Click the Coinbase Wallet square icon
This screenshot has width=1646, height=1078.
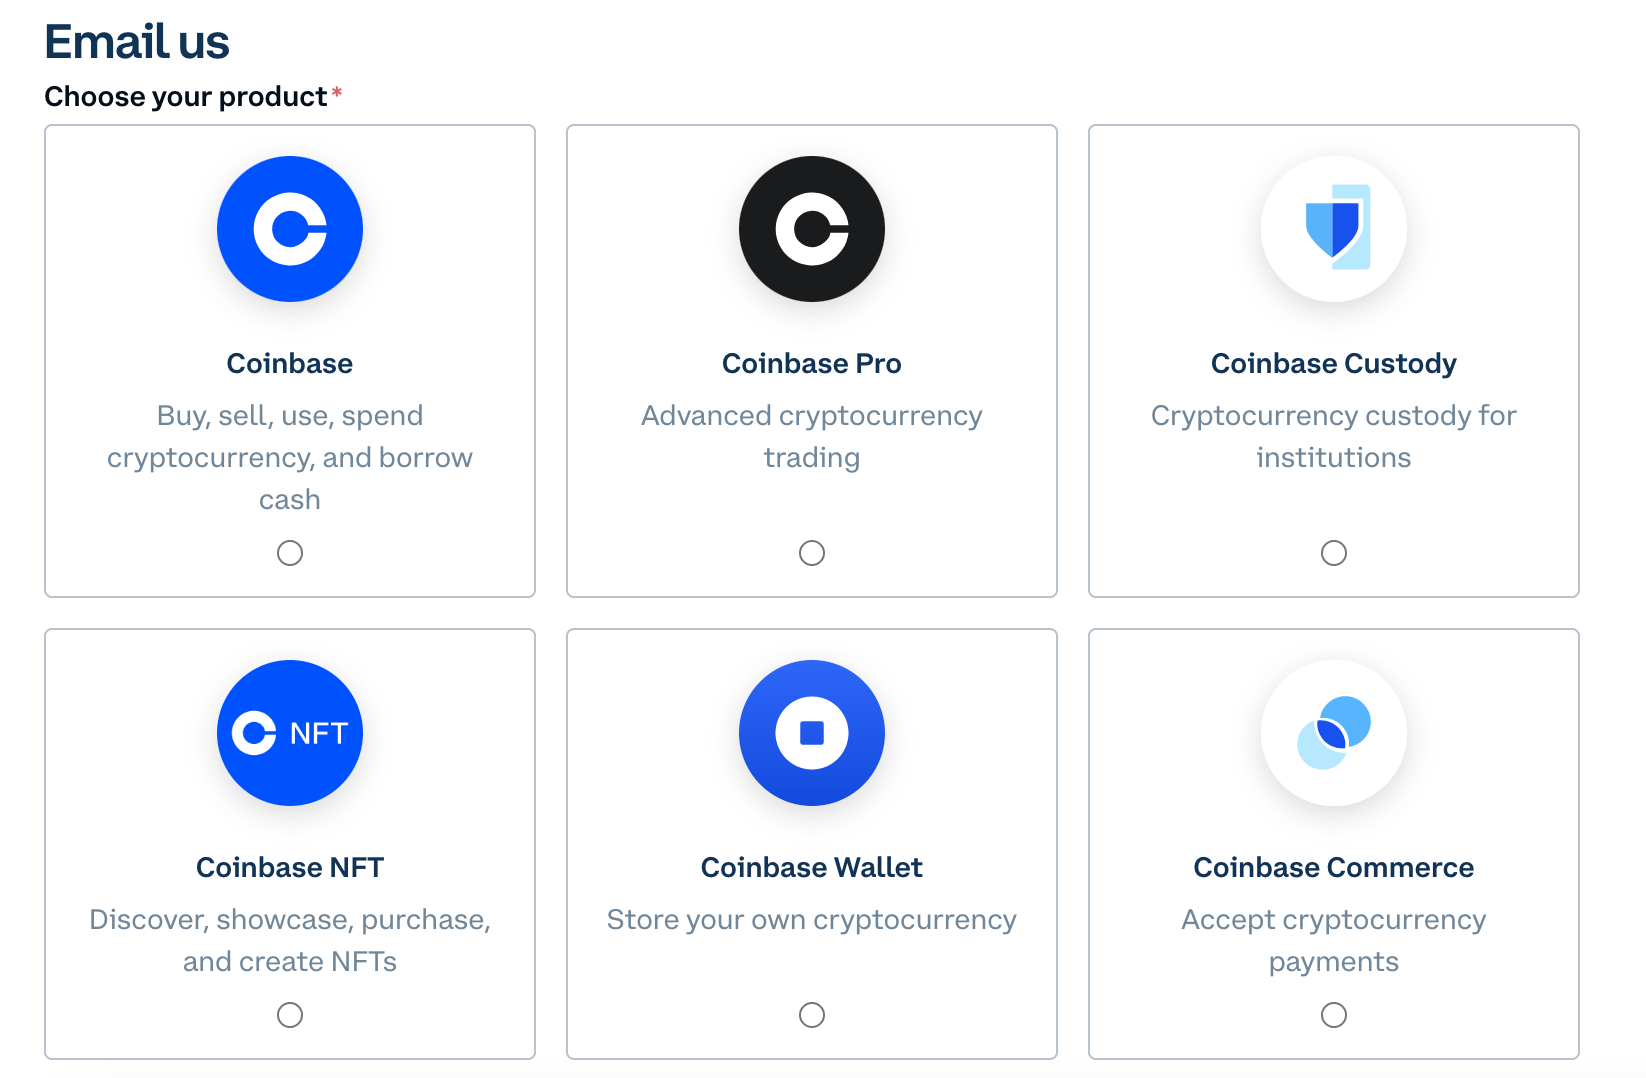point(812,733)
